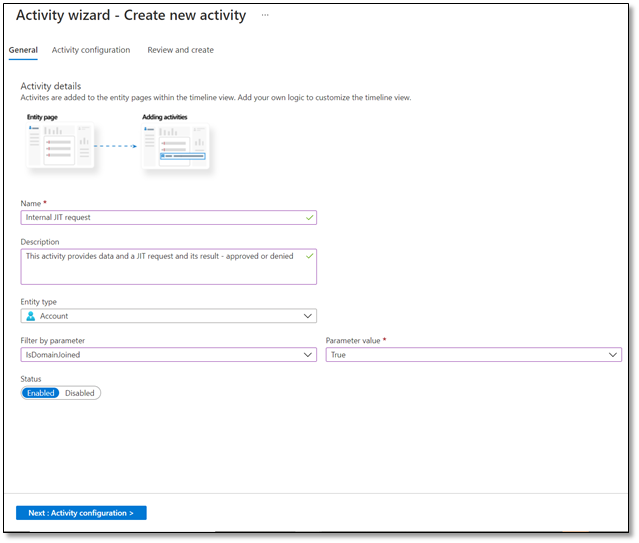Click Next : Activity configuration button
Image resolution: width=639 pixels, height=543 pixels.
point(81,513)
